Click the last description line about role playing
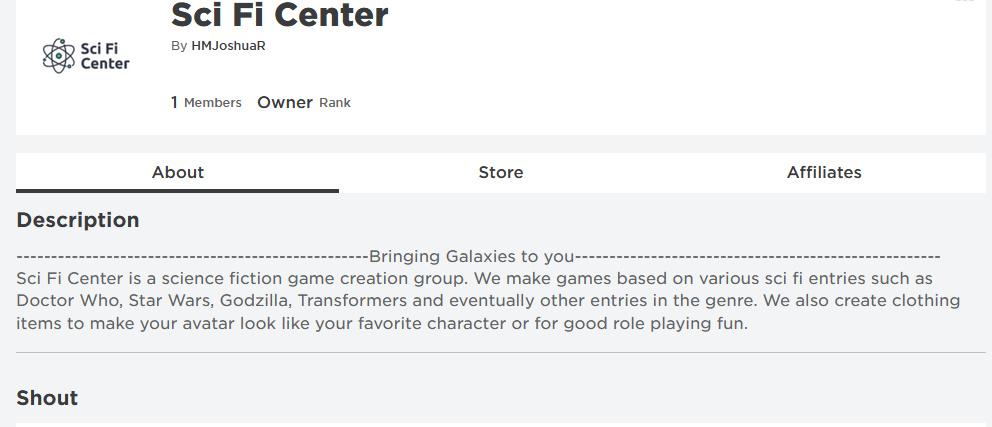Viewport: 992px width, 427px height. 382,323
